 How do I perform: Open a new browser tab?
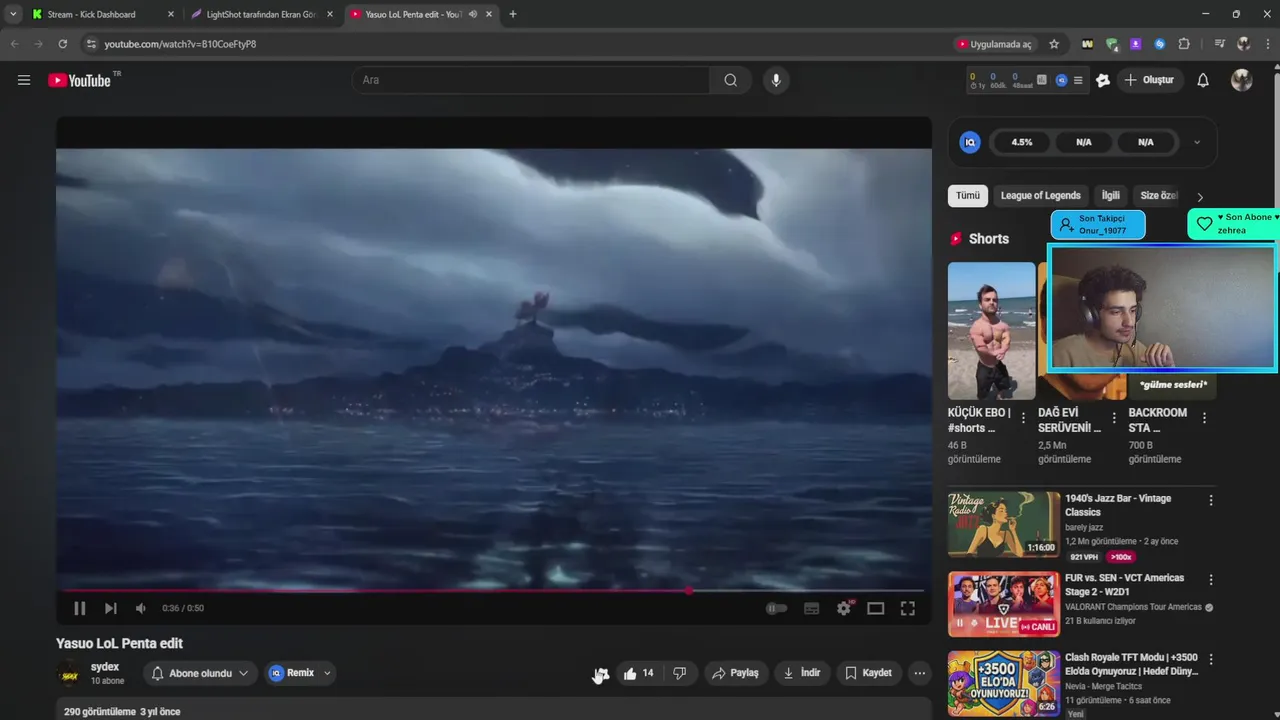[x=513, y=14]
